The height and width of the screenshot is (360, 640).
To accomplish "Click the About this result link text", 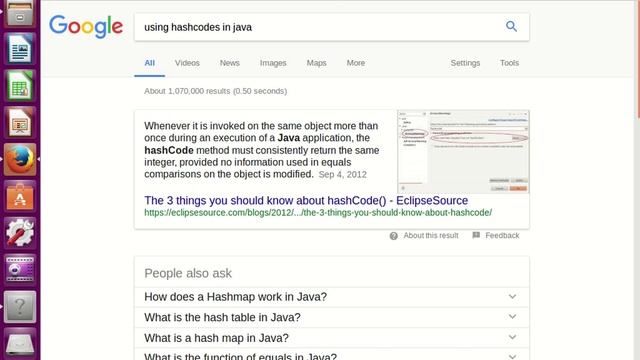I will point(431,236).
